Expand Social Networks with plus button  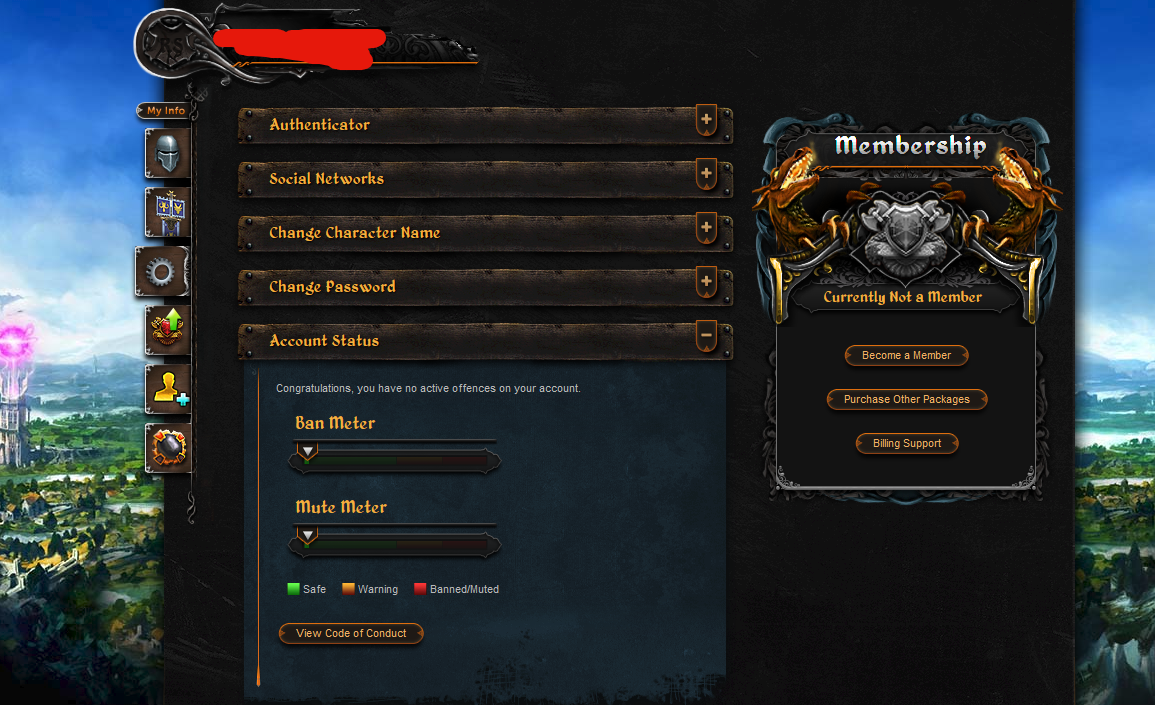[706, 174]
